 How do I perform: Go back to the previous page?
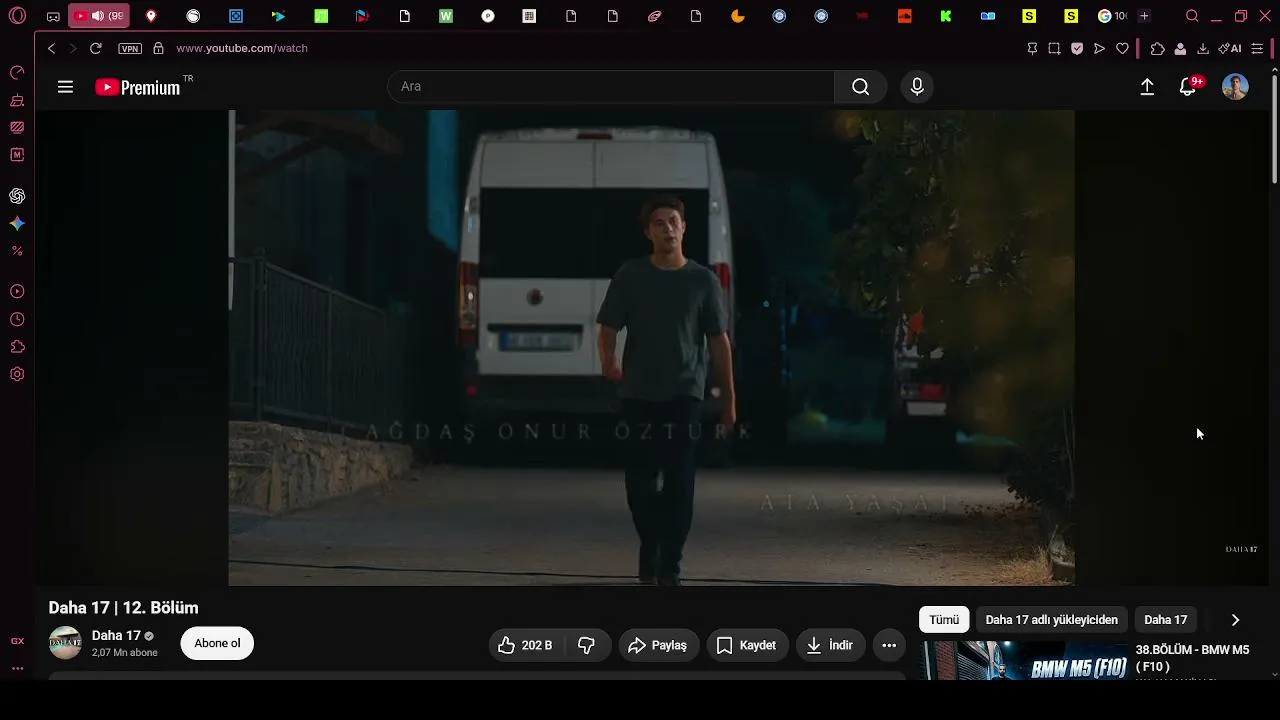tap(52, 48)
